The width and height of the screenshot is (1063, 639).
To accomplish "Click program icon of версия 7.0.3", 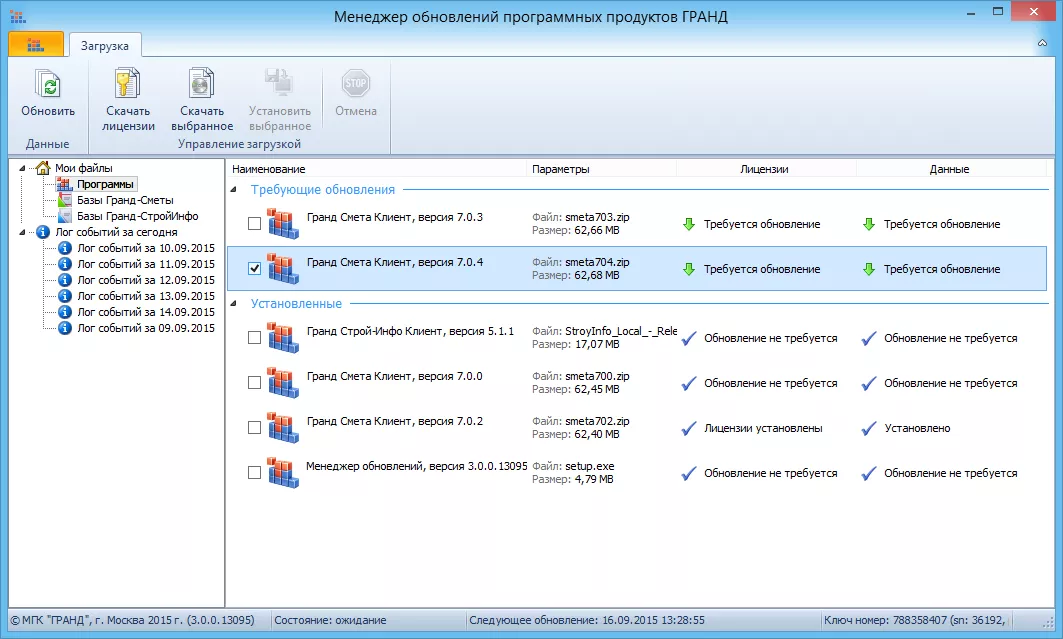I will point(283,224).
